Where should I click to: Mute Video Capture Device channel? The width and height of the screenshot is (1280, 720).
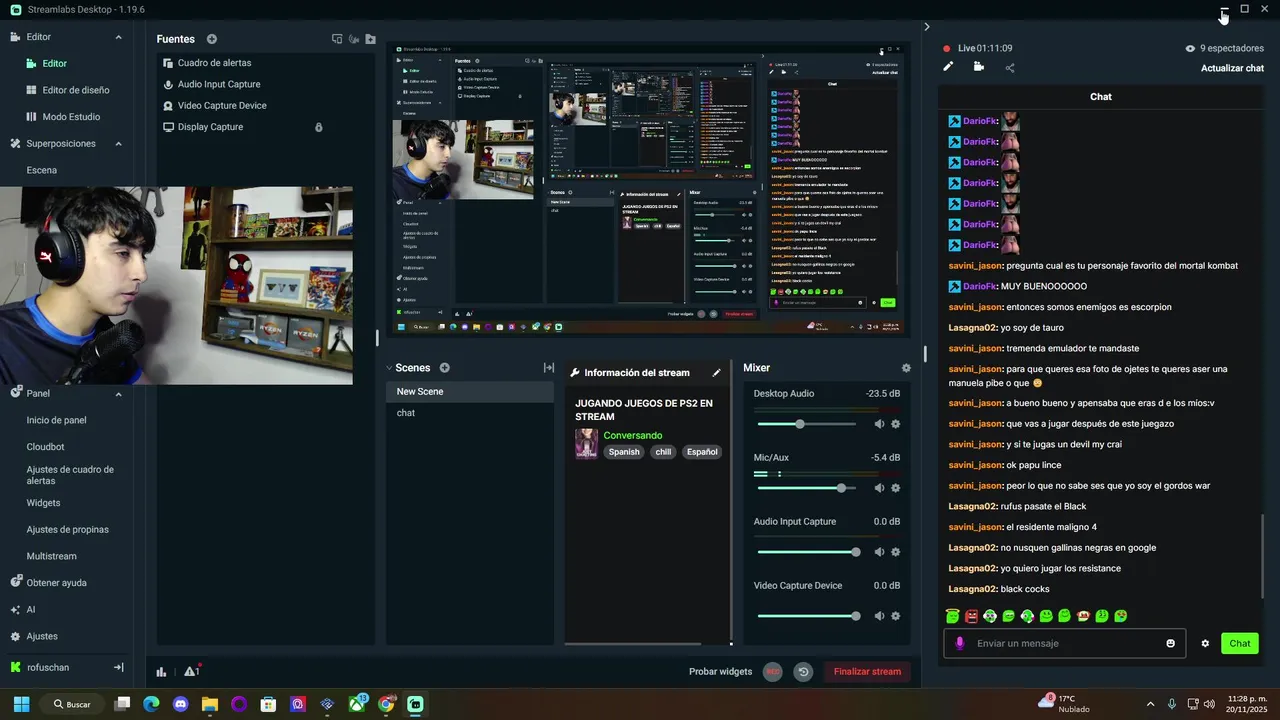coord(879,616)
